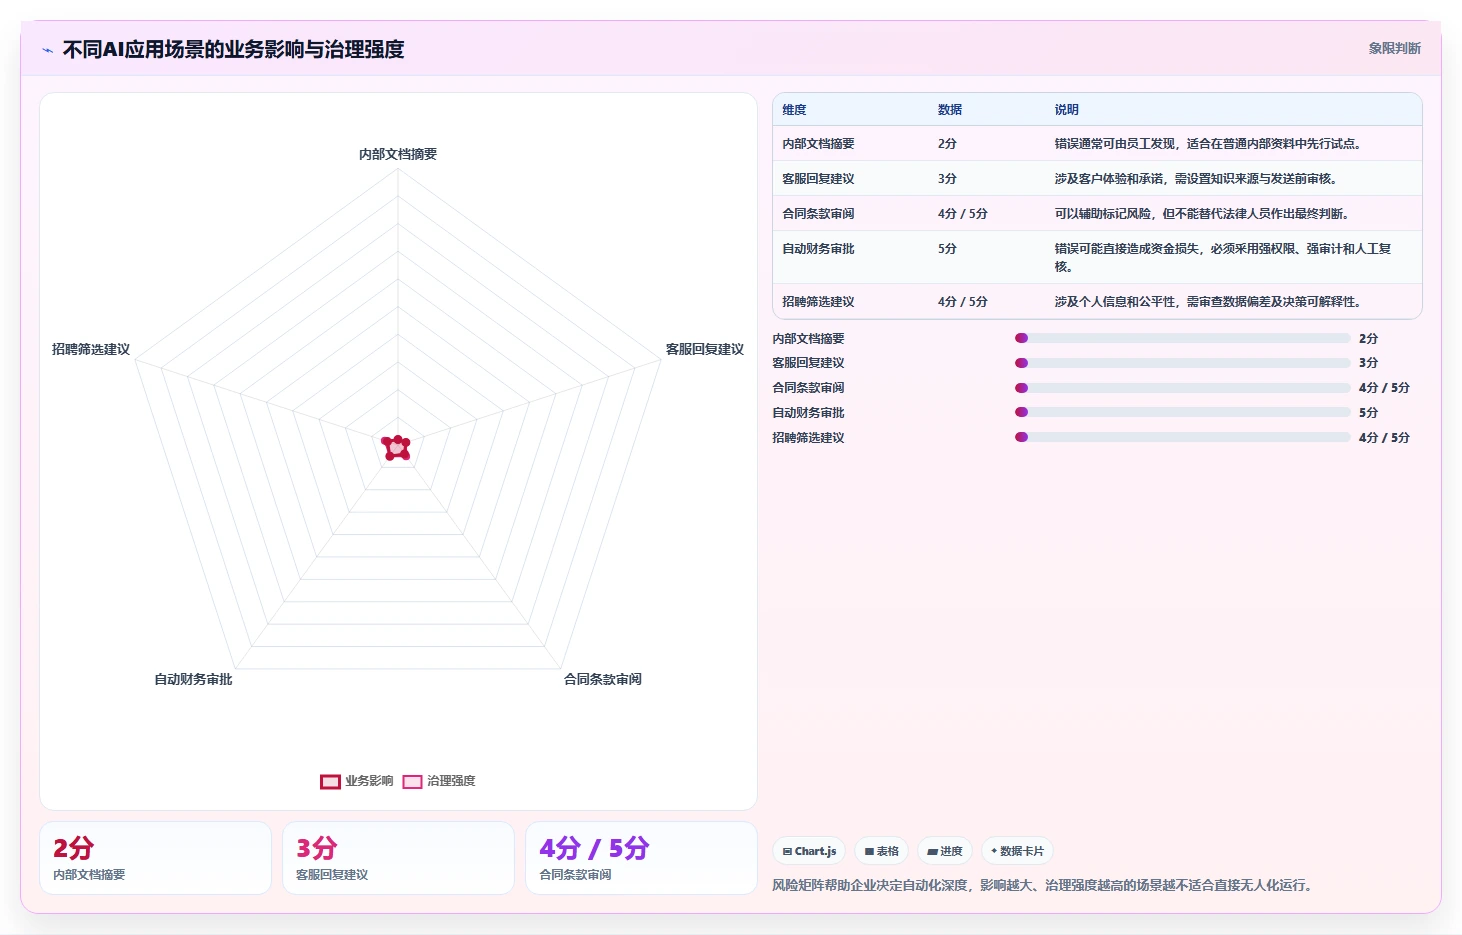Select the 进度 tag chip
The height and width of the screenshot is (935, 1462).
tap(944, 851)
